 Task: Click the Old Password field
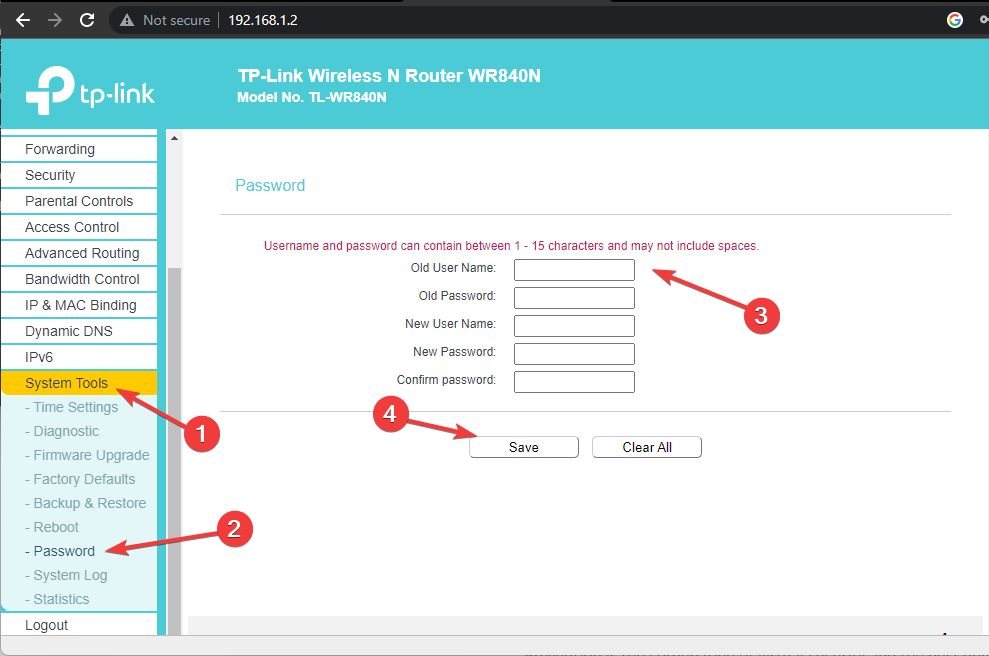[574, 298]
